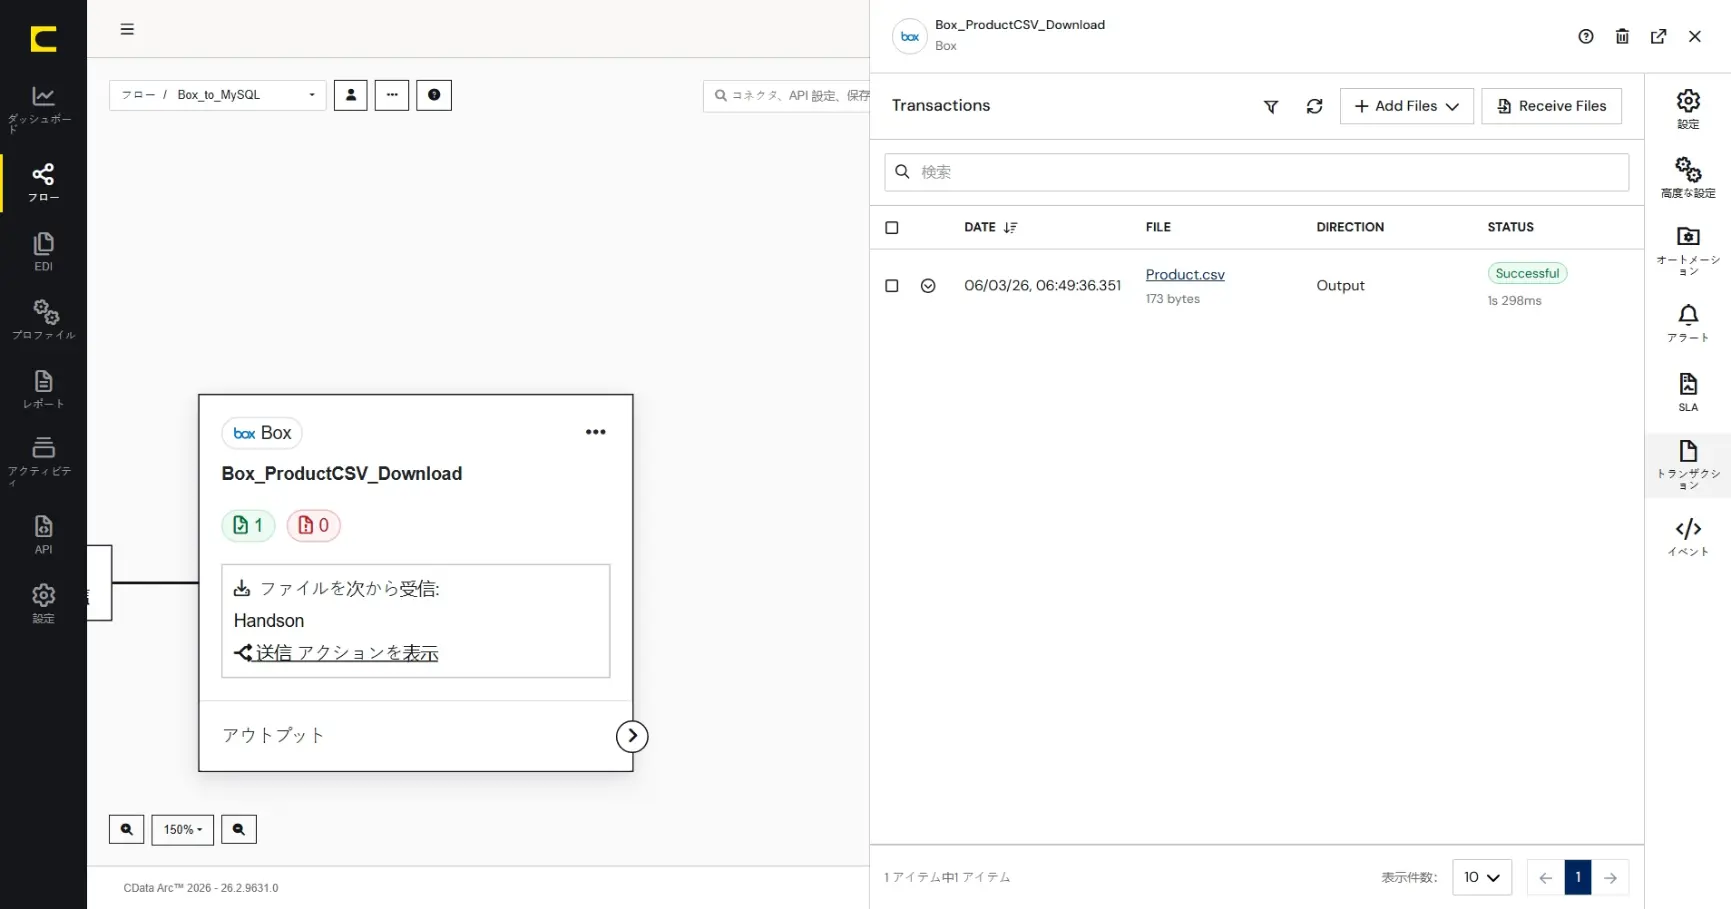Select the Transactions tab
This screenshot has height=909, width=1731.
click(1688, 465)
